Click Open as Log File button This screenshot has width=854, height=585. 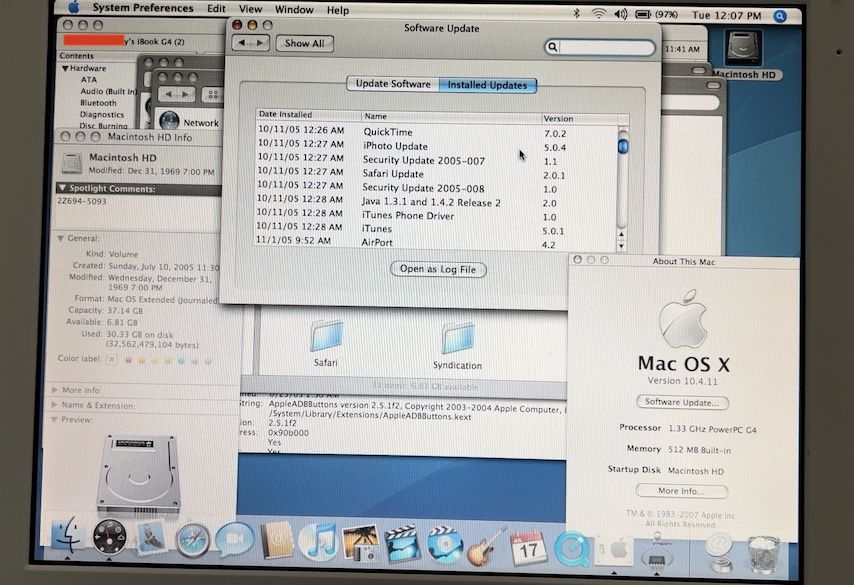(438, 269)
